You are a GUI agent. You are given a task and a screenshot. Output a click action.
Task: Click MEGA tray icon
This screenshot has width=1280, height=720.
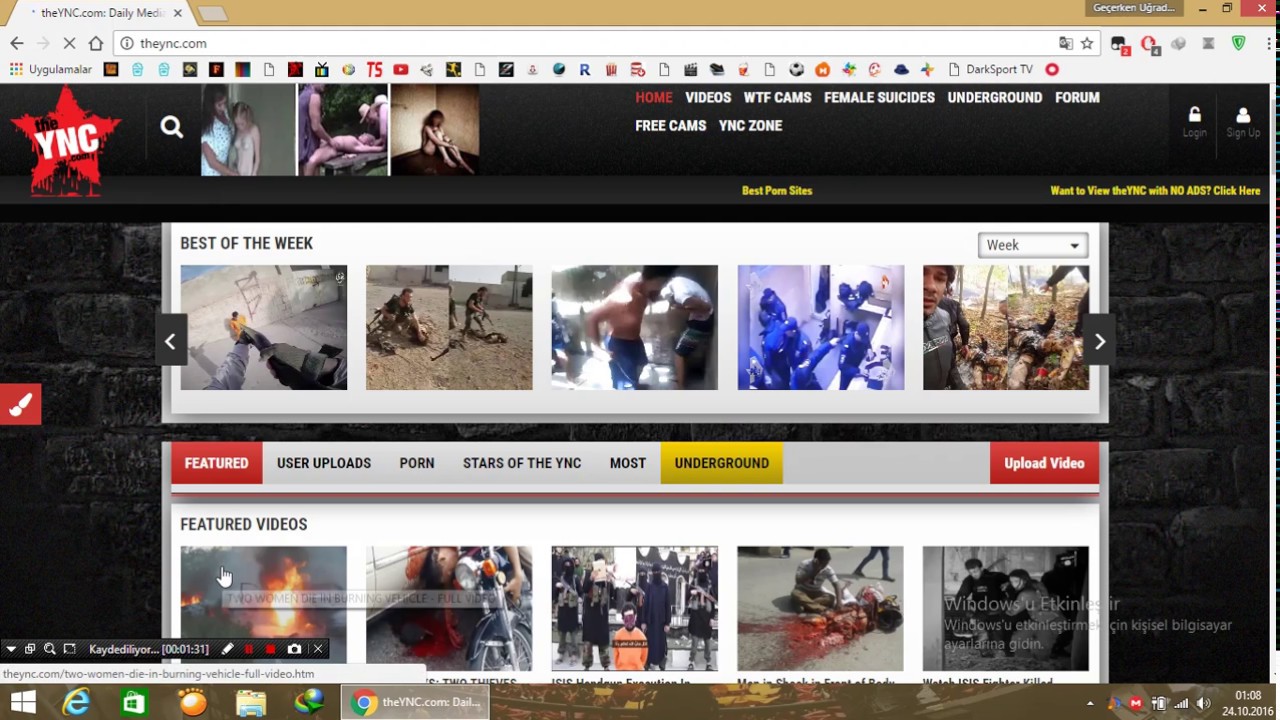click(1135, 703)
